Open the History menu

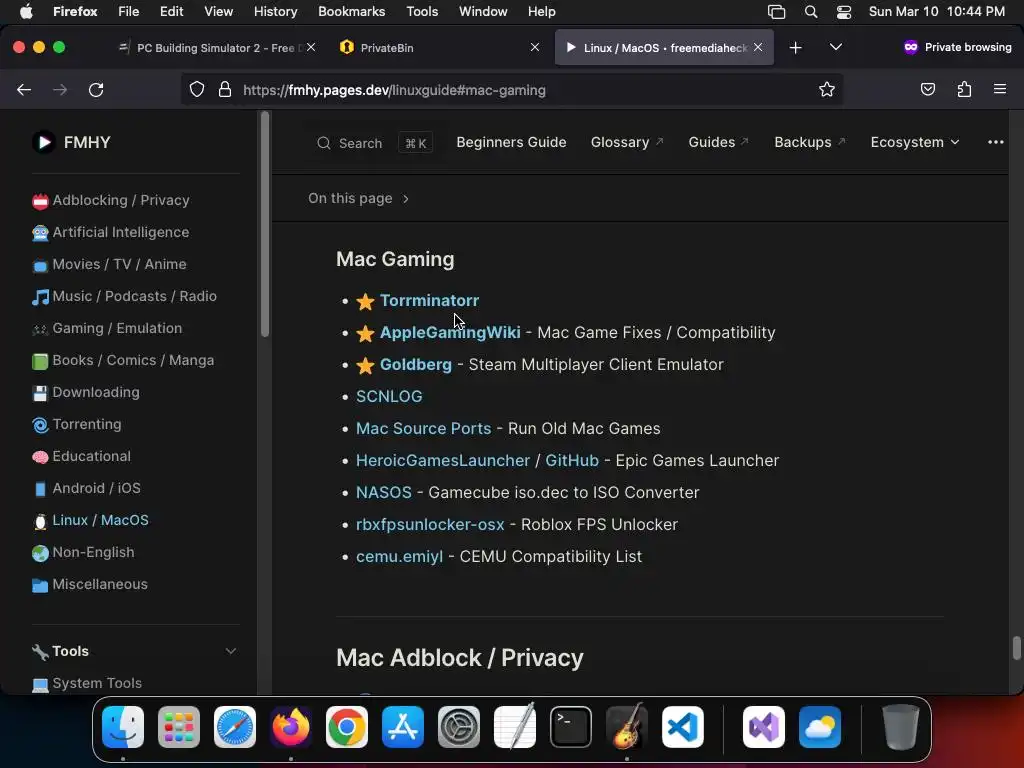pyautogui.click(x=275, y=11)
